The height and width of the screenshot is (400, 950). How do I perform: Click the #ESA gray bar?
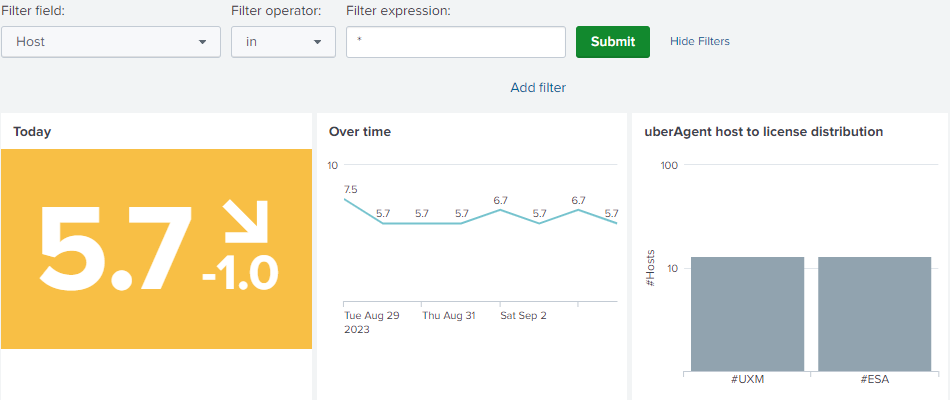click(x=875, y=313)
